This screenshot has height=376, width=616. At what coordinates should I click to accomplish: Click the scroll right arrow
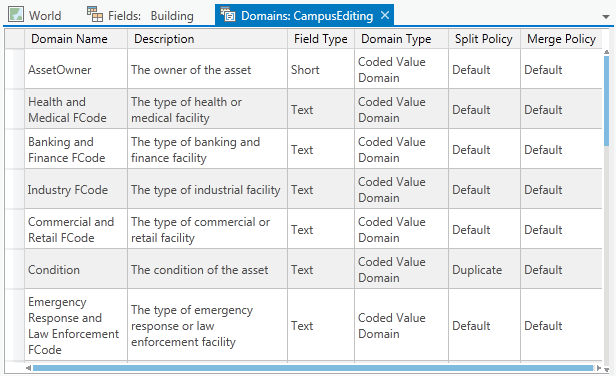coord(599,368)
